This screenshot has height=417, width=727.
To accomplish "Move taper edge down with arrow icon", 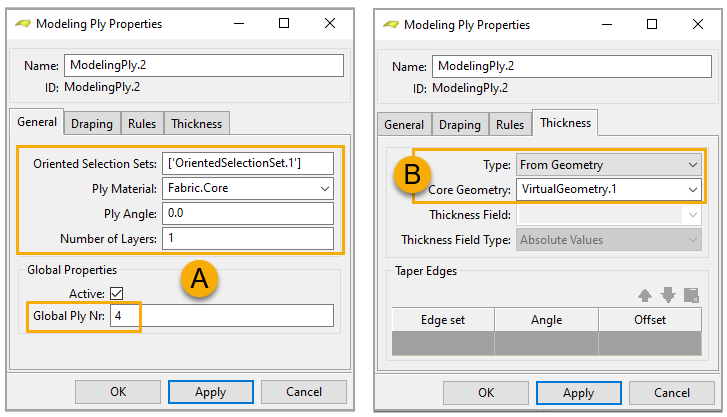I will [x=668, y=295].
